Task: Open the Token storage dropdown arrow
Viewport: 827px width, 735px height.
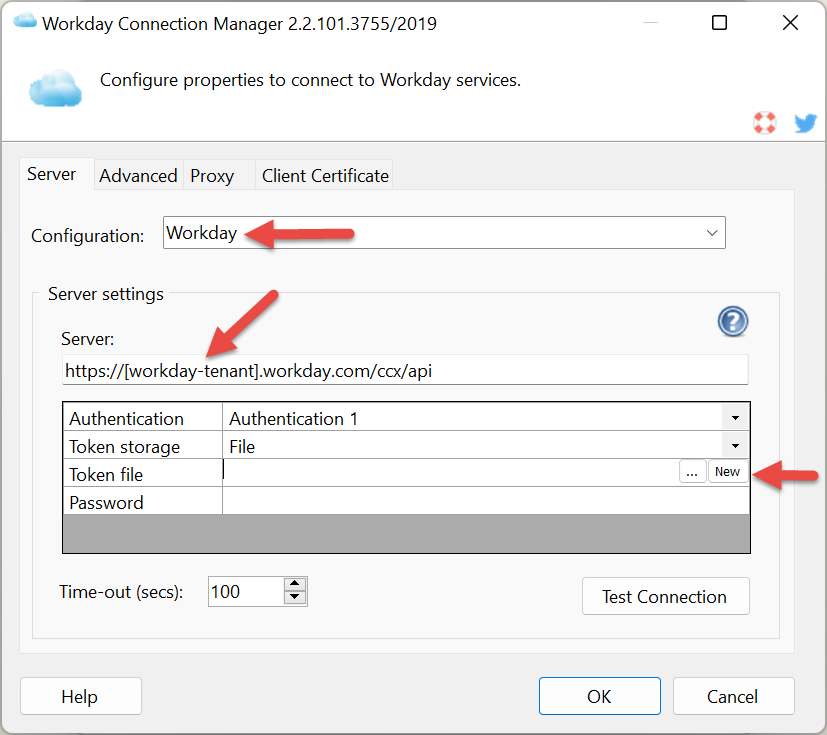Action: pyautogui.click(x=735, y=446)
